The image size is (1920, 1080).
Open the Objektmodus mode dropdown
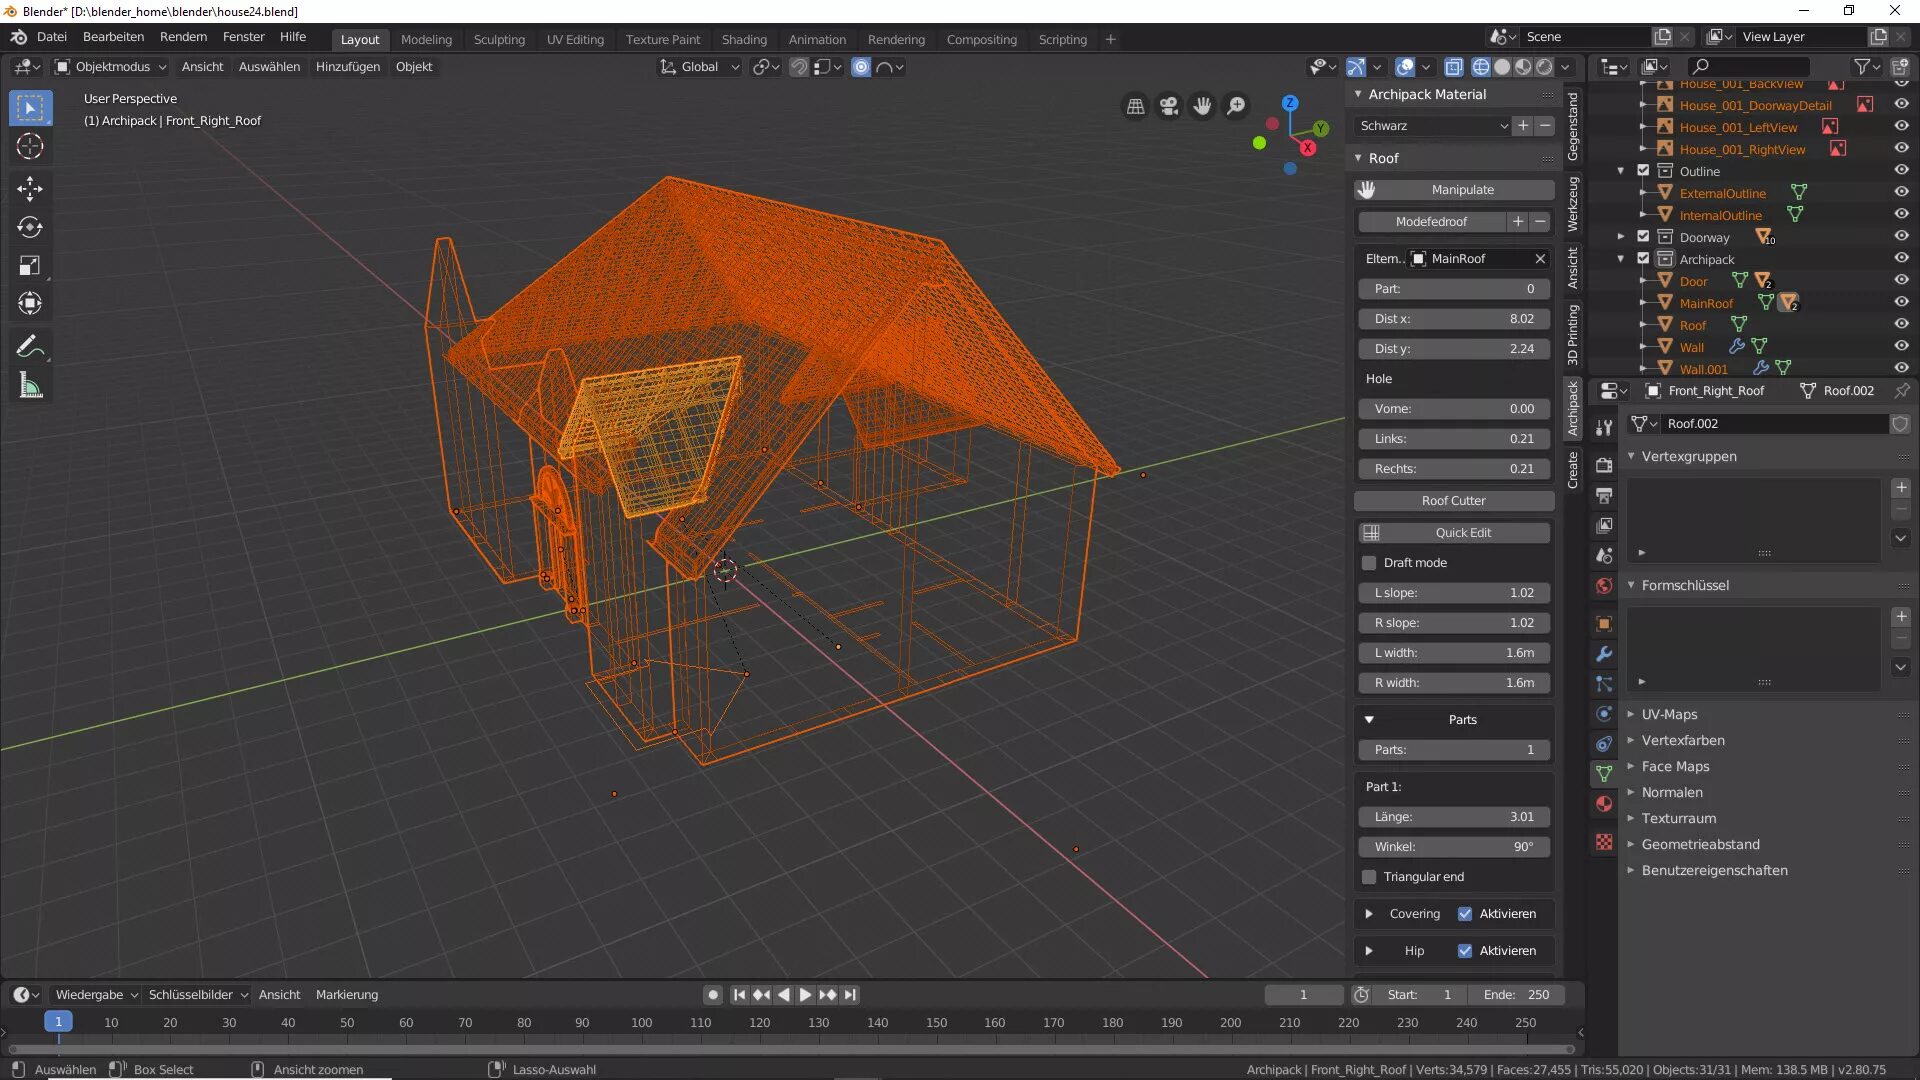pos(110,67)
